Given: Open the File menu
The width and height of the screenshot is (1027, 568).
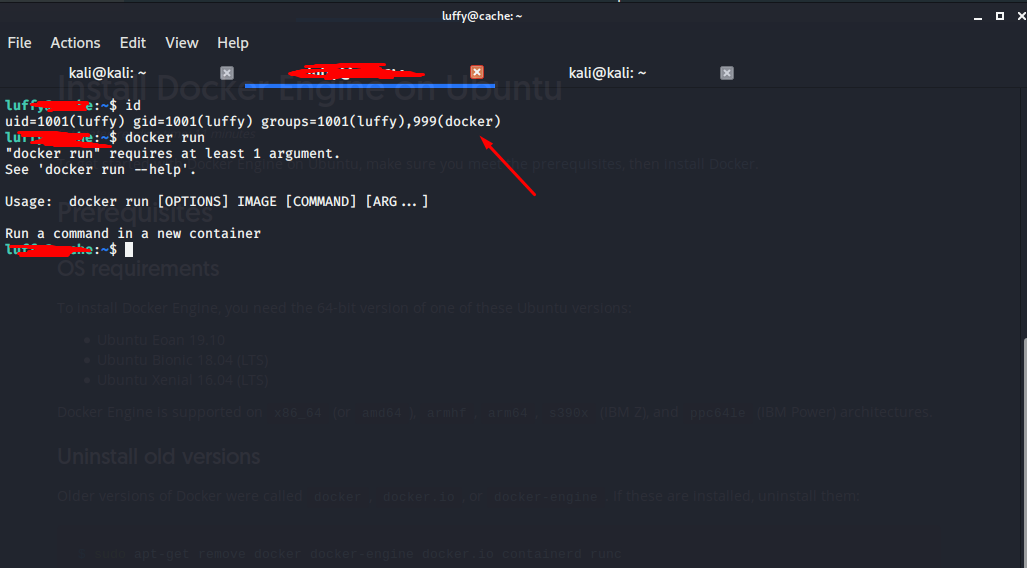Looking at the screenshot, I should (19, 43).
